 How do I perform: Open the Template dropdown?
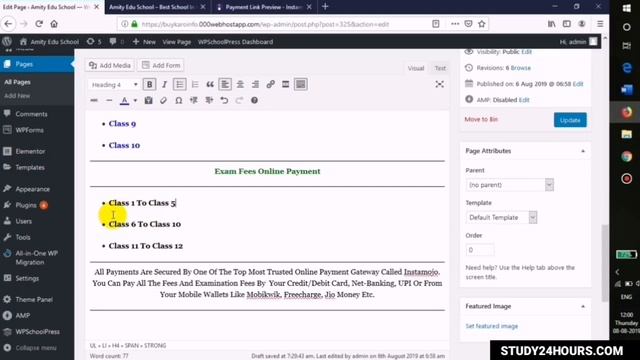click(x=501, y=217)
